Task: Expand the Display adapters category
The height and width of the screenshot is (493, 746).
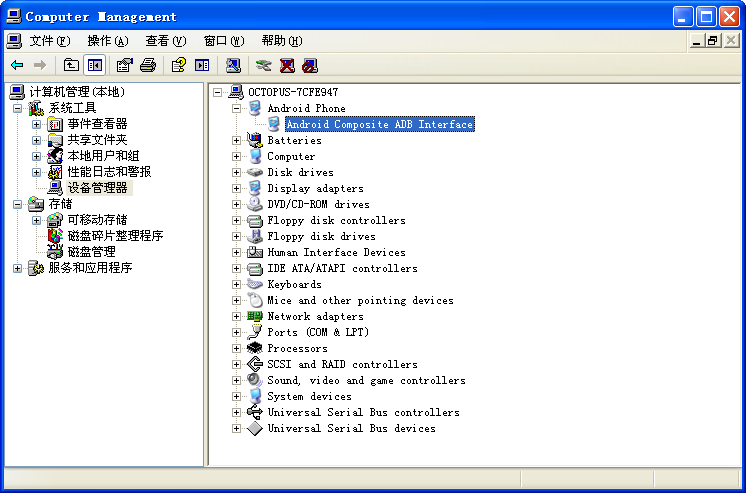Action: (x=236, y=188)
